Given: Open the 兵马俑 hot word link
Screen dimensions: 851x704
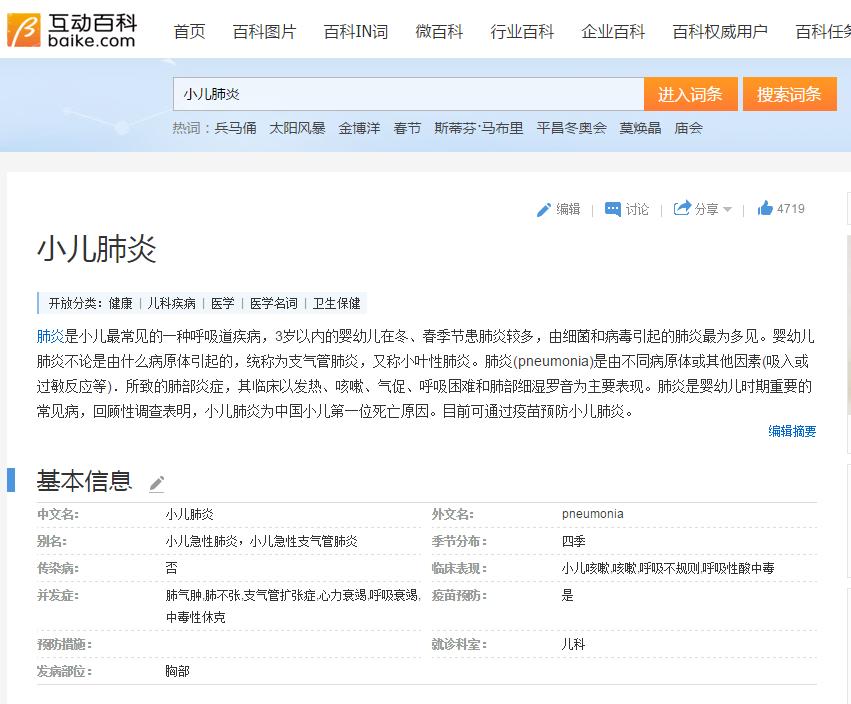Looking at the screenshot, I should 237,128.
